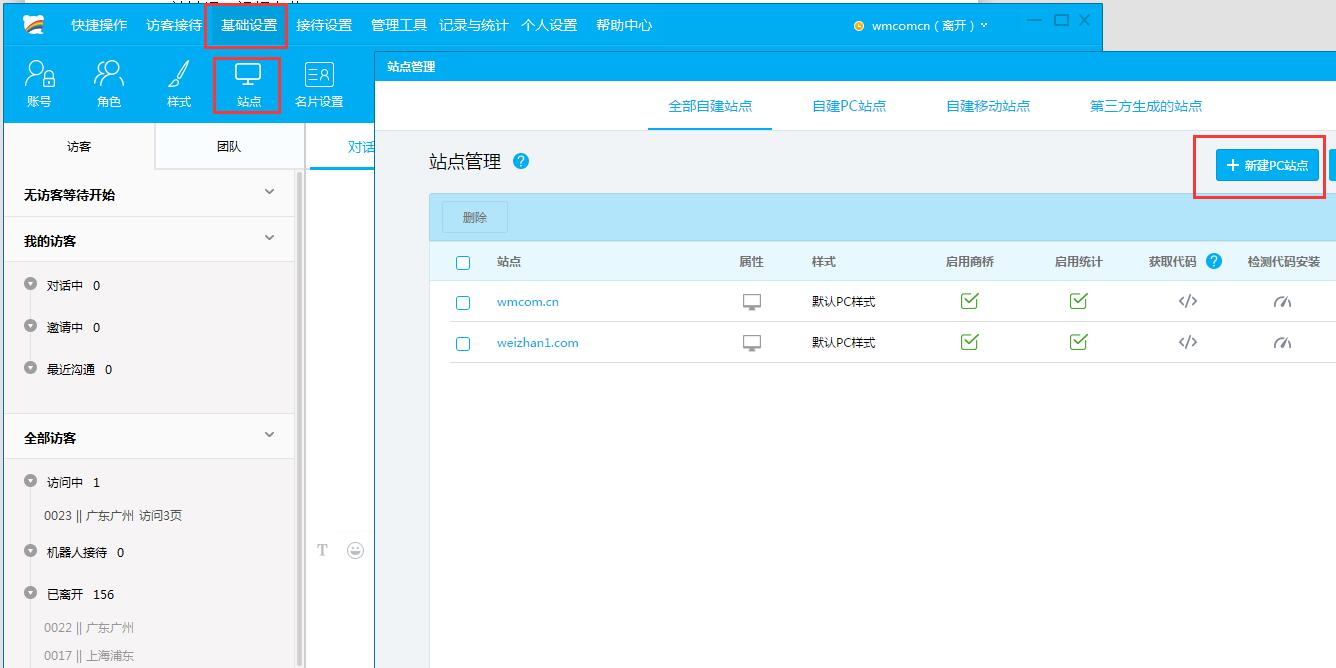Tick the checkbox next to wmcom.cn
The width and height of the screenshot is (1336, 668).
click(463, 302)
